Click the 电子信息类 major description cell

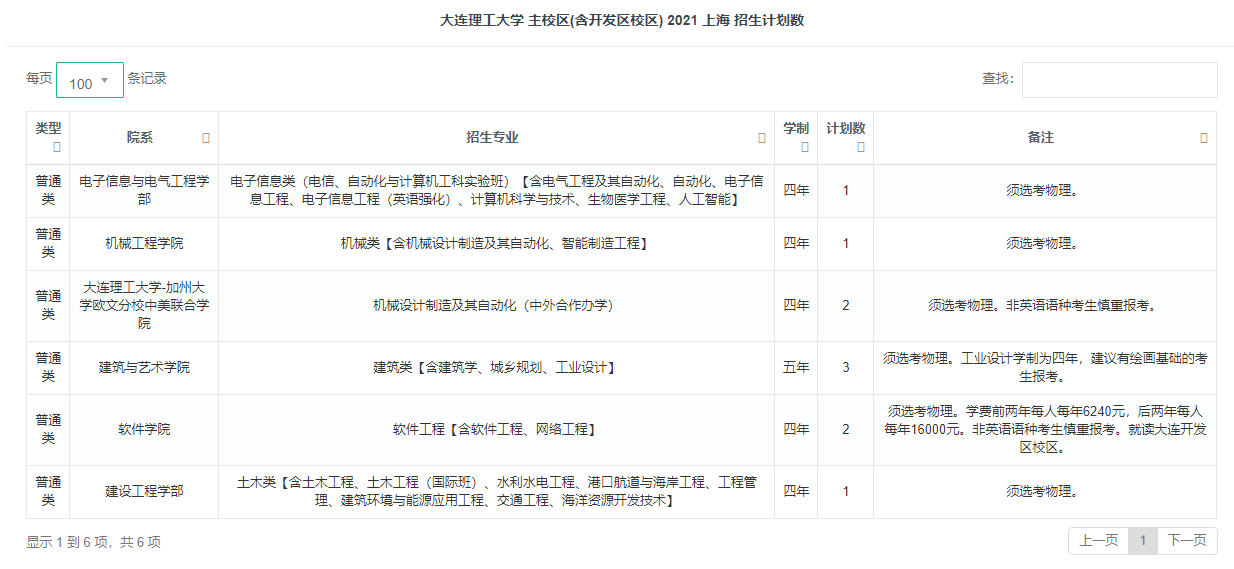(x=496, y=190)
